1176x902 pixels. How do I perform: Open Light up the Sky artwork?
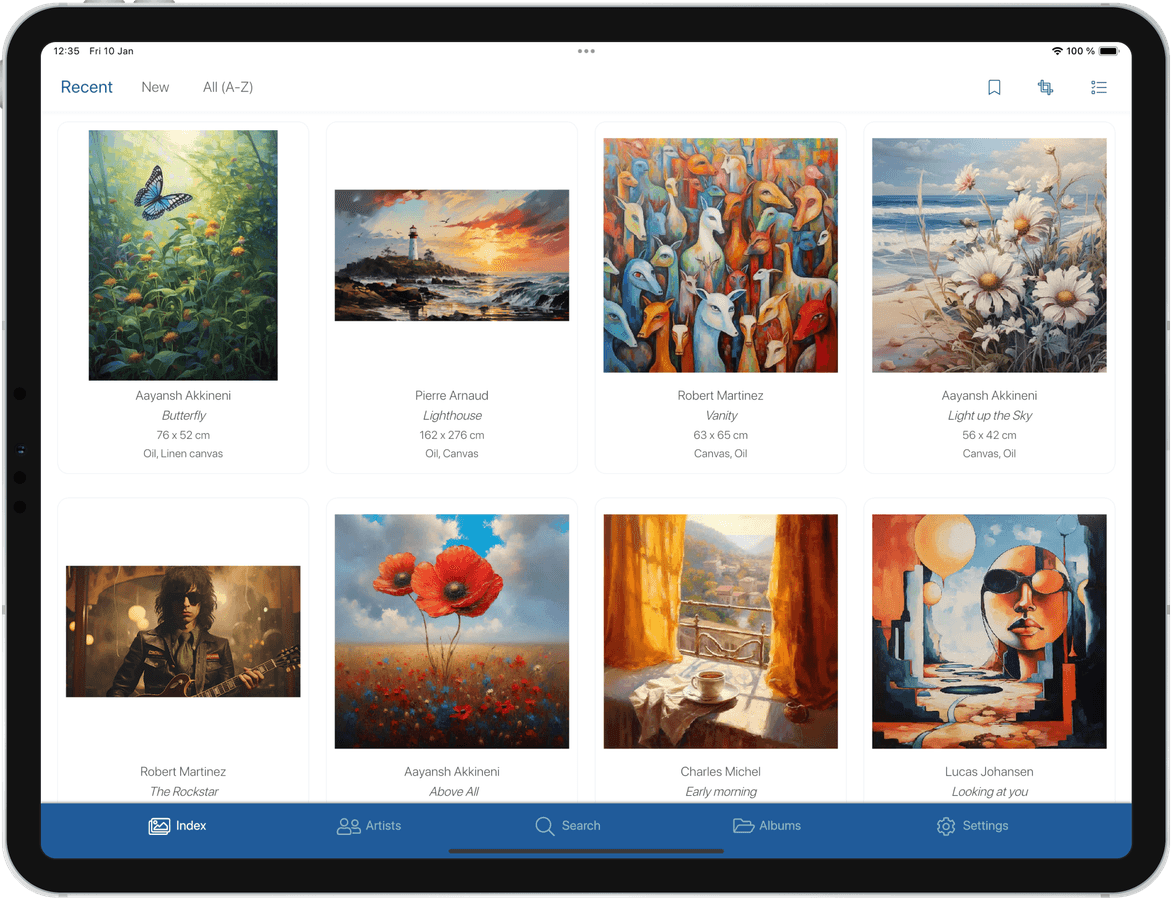(x=989, y=254)
